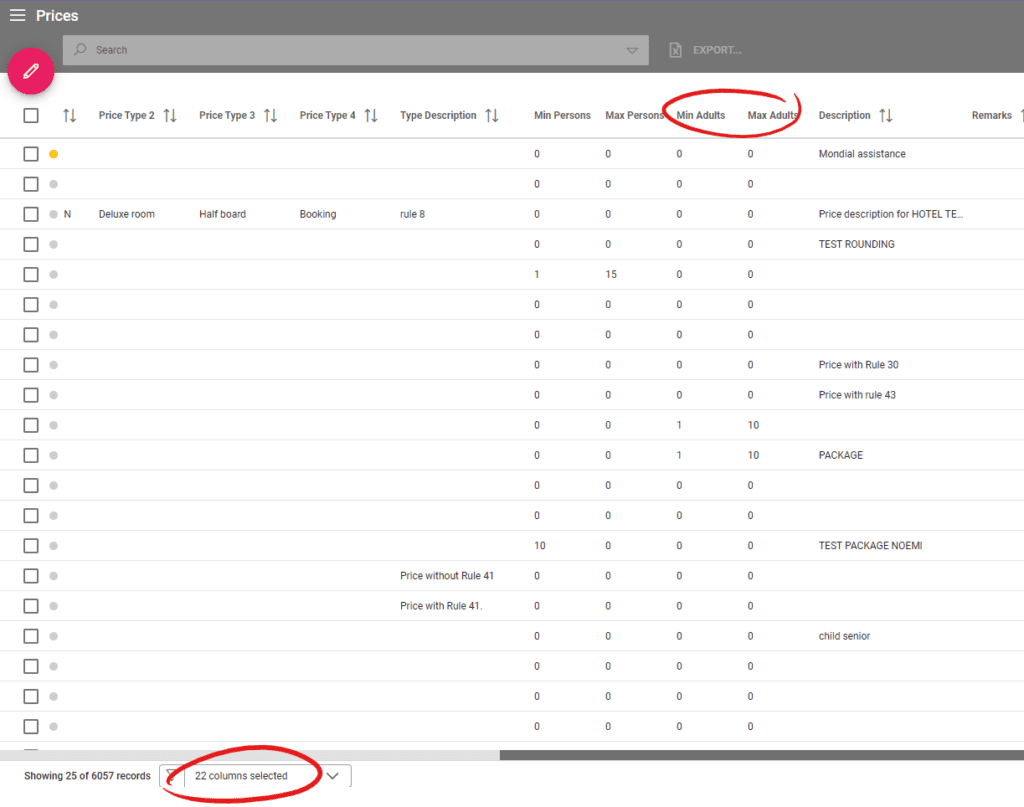The width and height of the screenshot is (1024, 807).
Task: Check the checkbox on the Deluxe room row
Action: coord(30,213)
